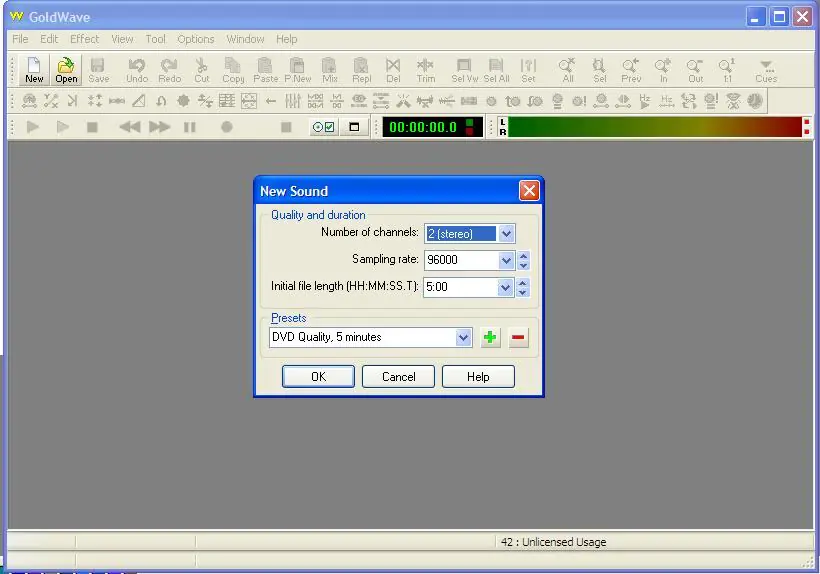Click the Cues toolbar icon
Image resolution: width=820 pixels, height=574 pixels.
(x=766, y=70)
